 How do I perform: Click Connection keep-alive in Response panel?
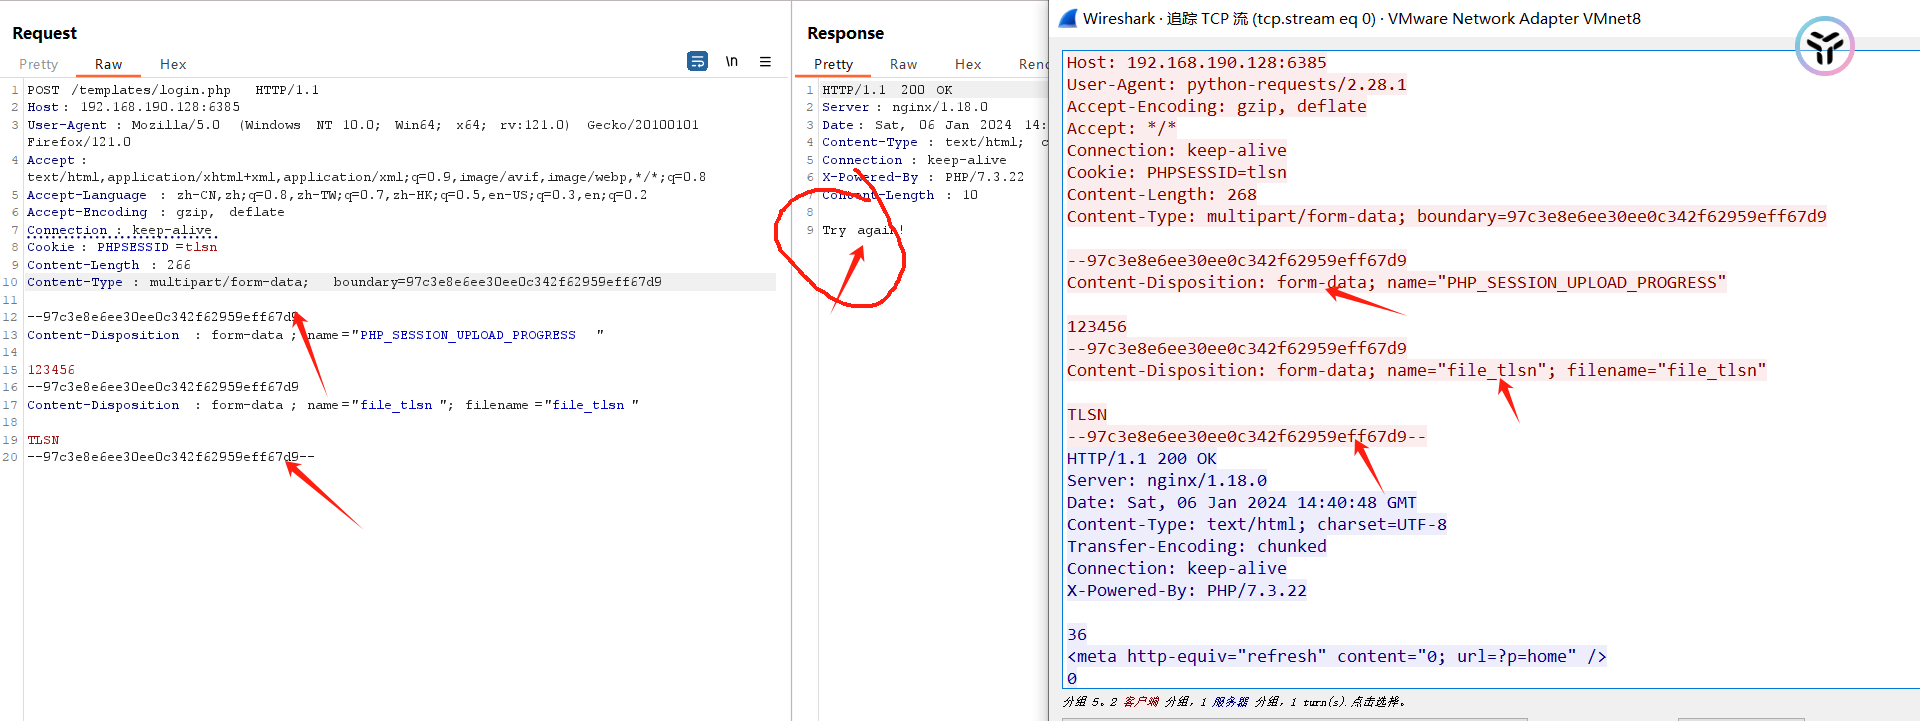point(914,160)
